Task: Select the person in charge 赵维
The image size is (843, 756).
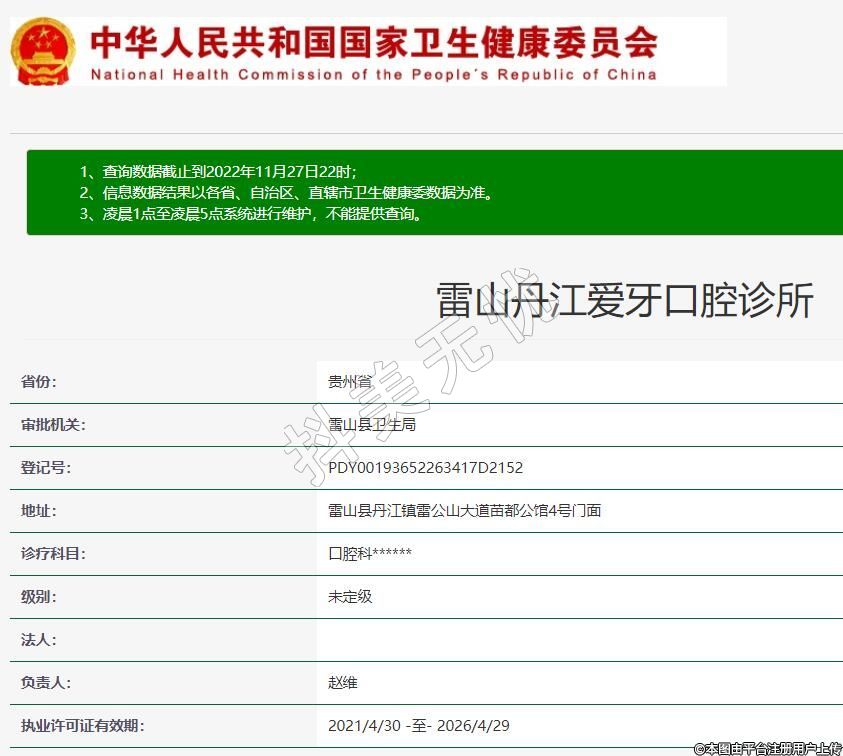Action: tap(342, 683)
